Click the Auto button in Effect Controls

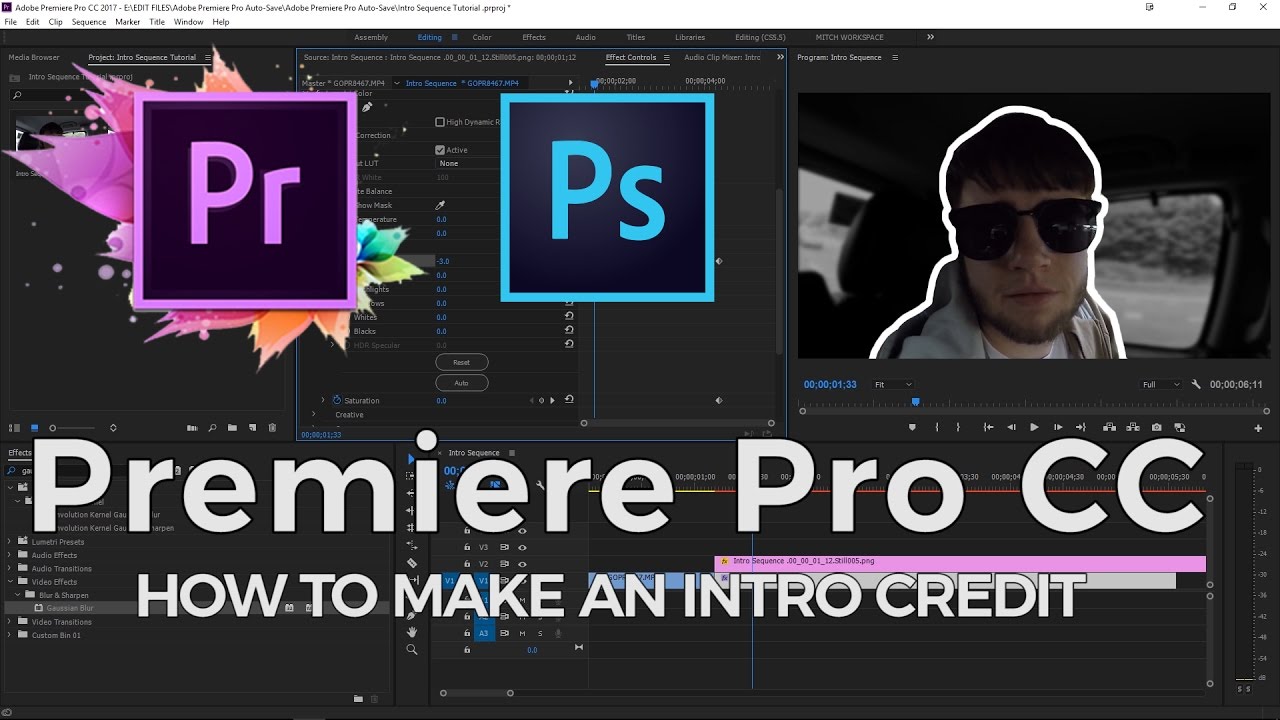coord(461,382)
